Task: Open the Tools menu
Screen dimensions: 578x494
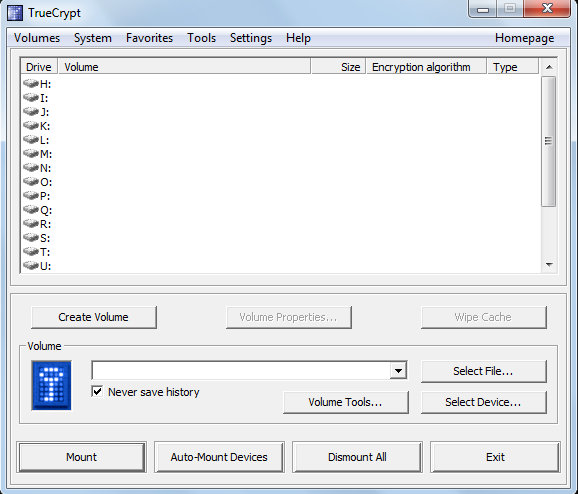Action: pos(201,38)
